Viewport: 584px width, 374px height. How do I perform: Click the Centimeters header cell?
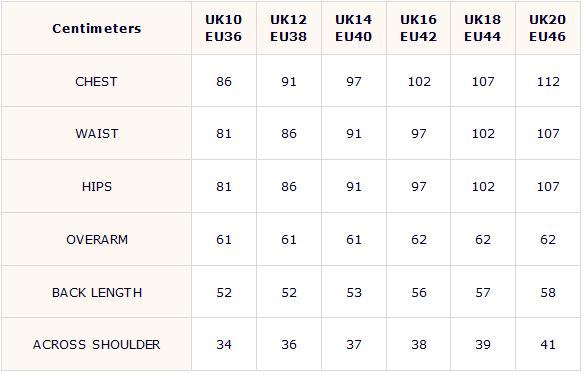[96, 28]
